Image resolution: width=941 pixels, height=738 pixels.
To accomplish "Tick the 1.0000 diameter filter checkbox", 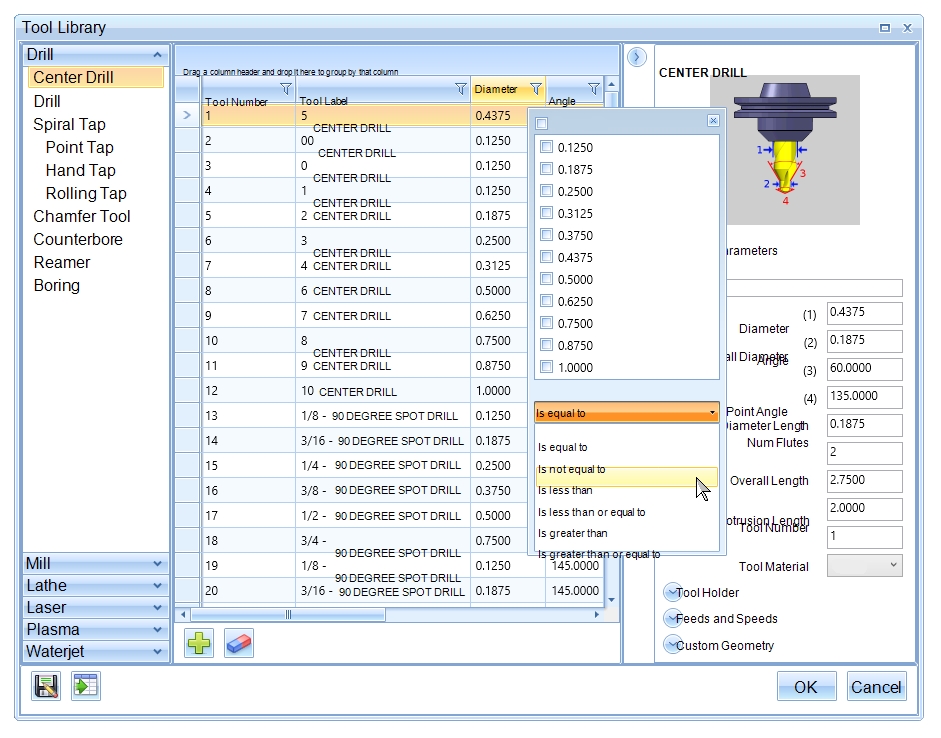I will pyautogui.click(x=546, y=367).
